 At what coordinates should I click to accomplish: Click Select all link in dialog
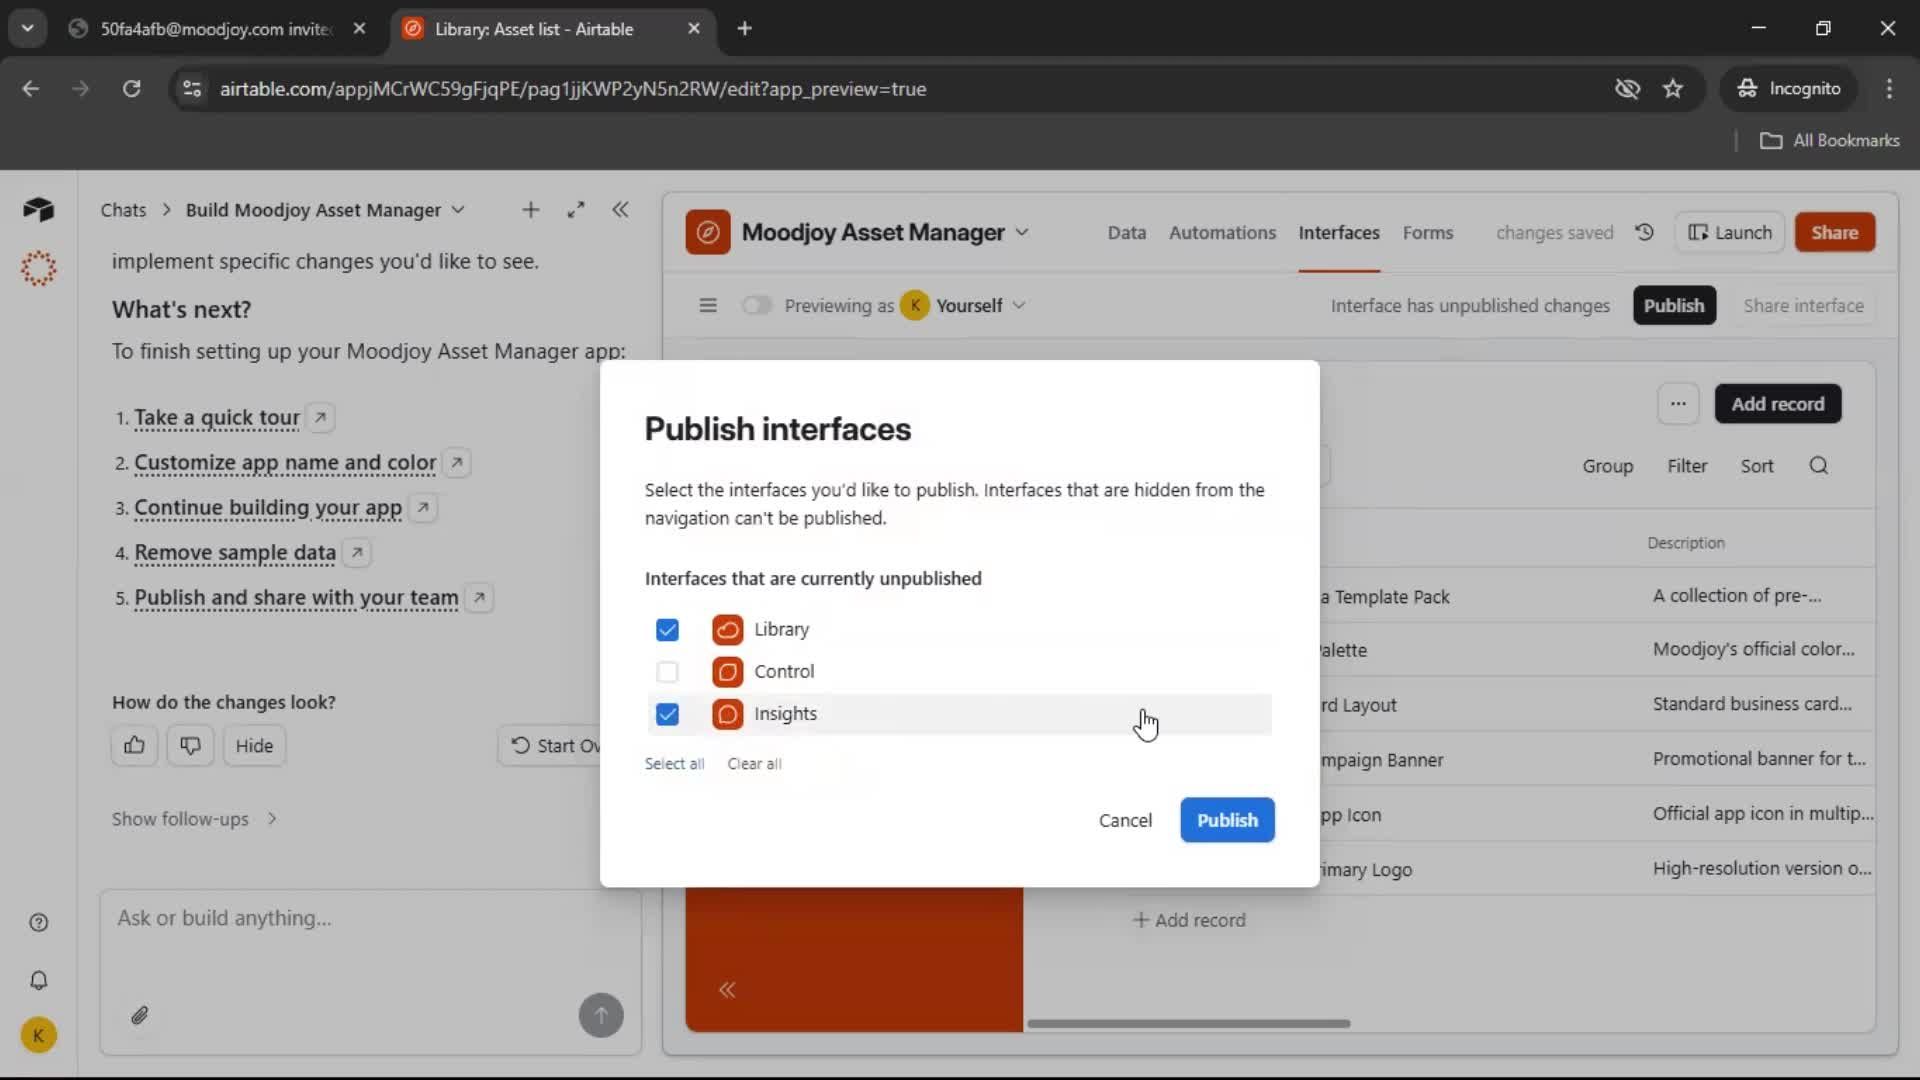674,764
